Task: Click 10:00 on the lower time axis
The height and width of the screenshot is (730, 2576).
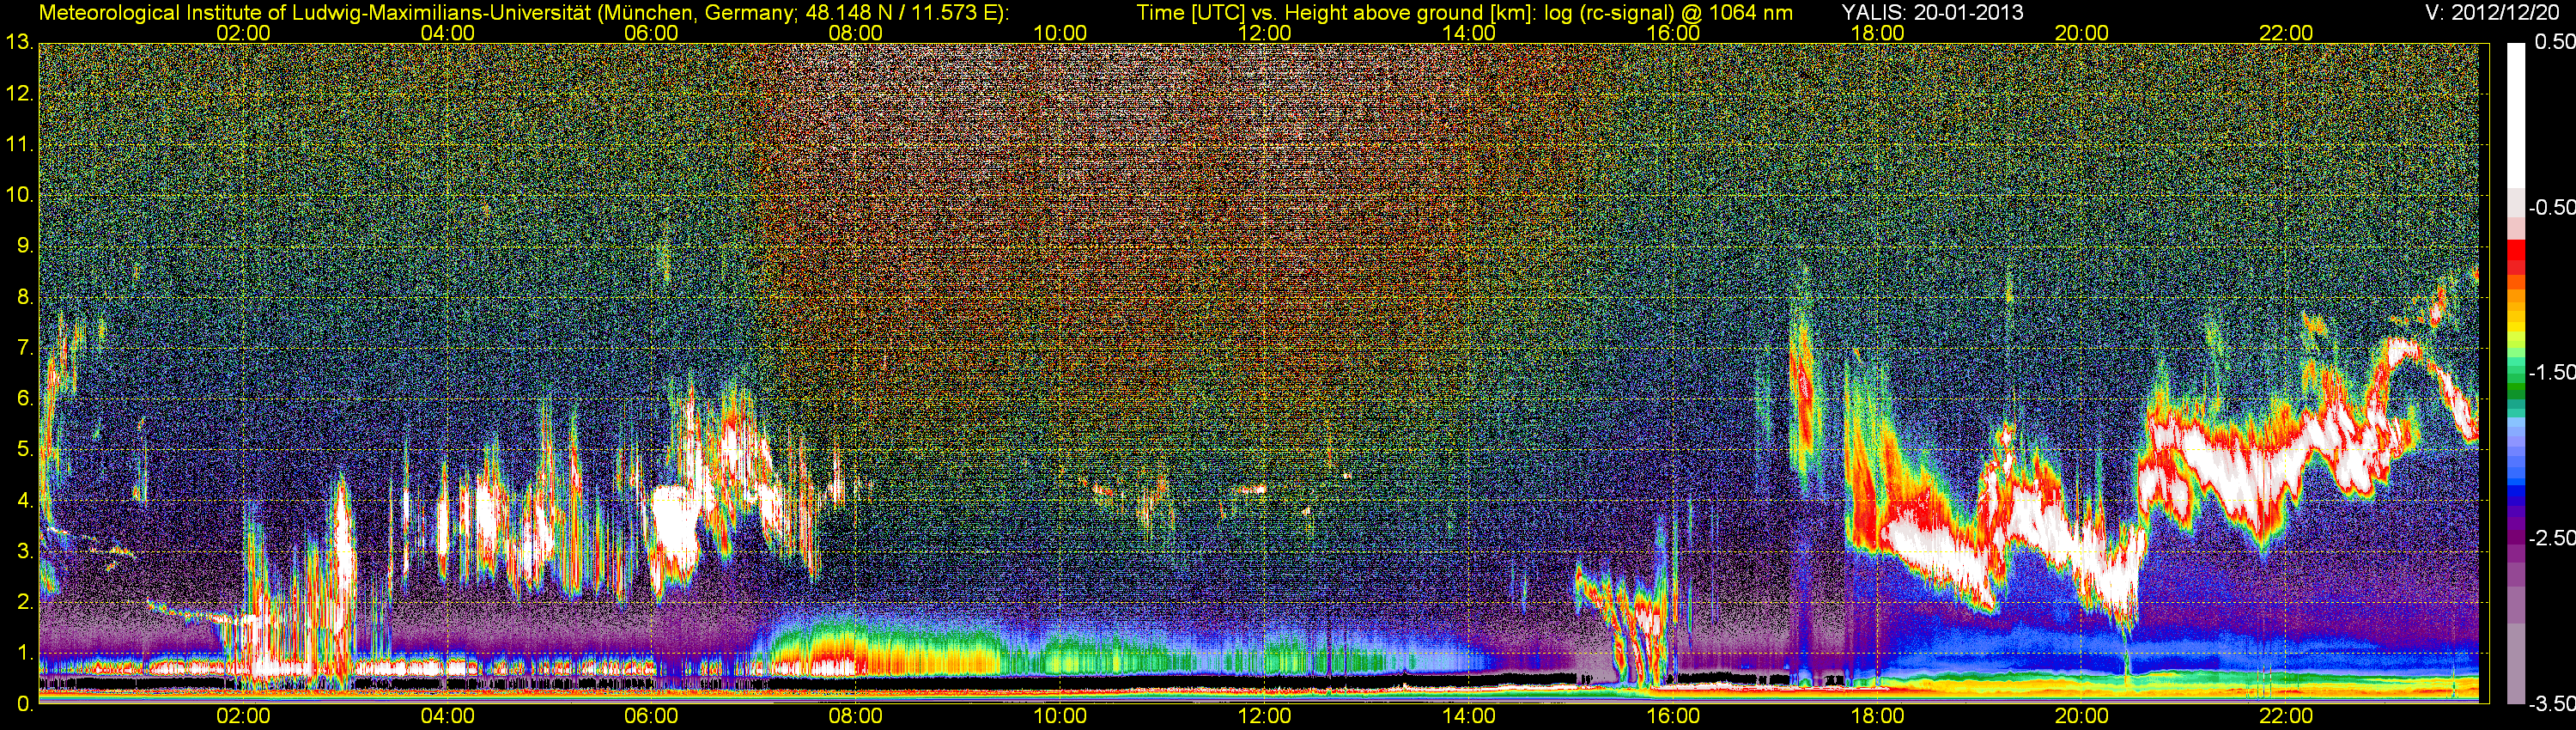Action: [x=1060, y=716]
